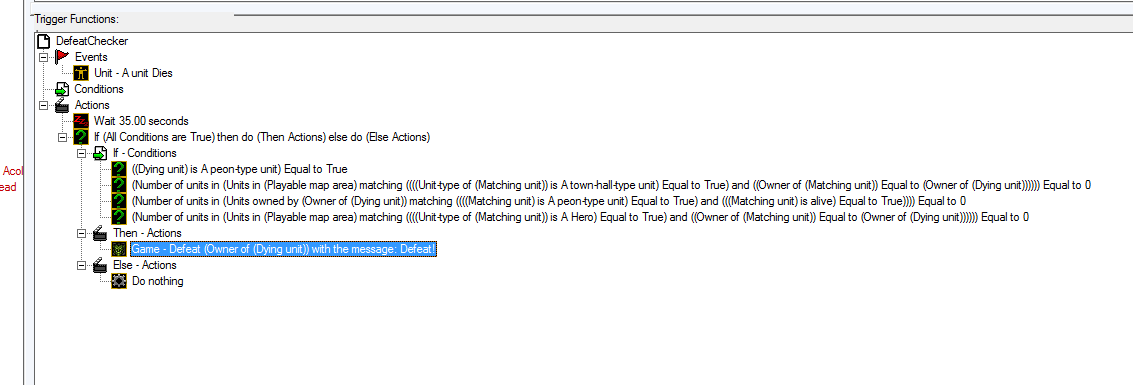Screen dimensions: 1133x385
Task: Collapse the 'Then - Actions' branch
Action: click(82, 233)
